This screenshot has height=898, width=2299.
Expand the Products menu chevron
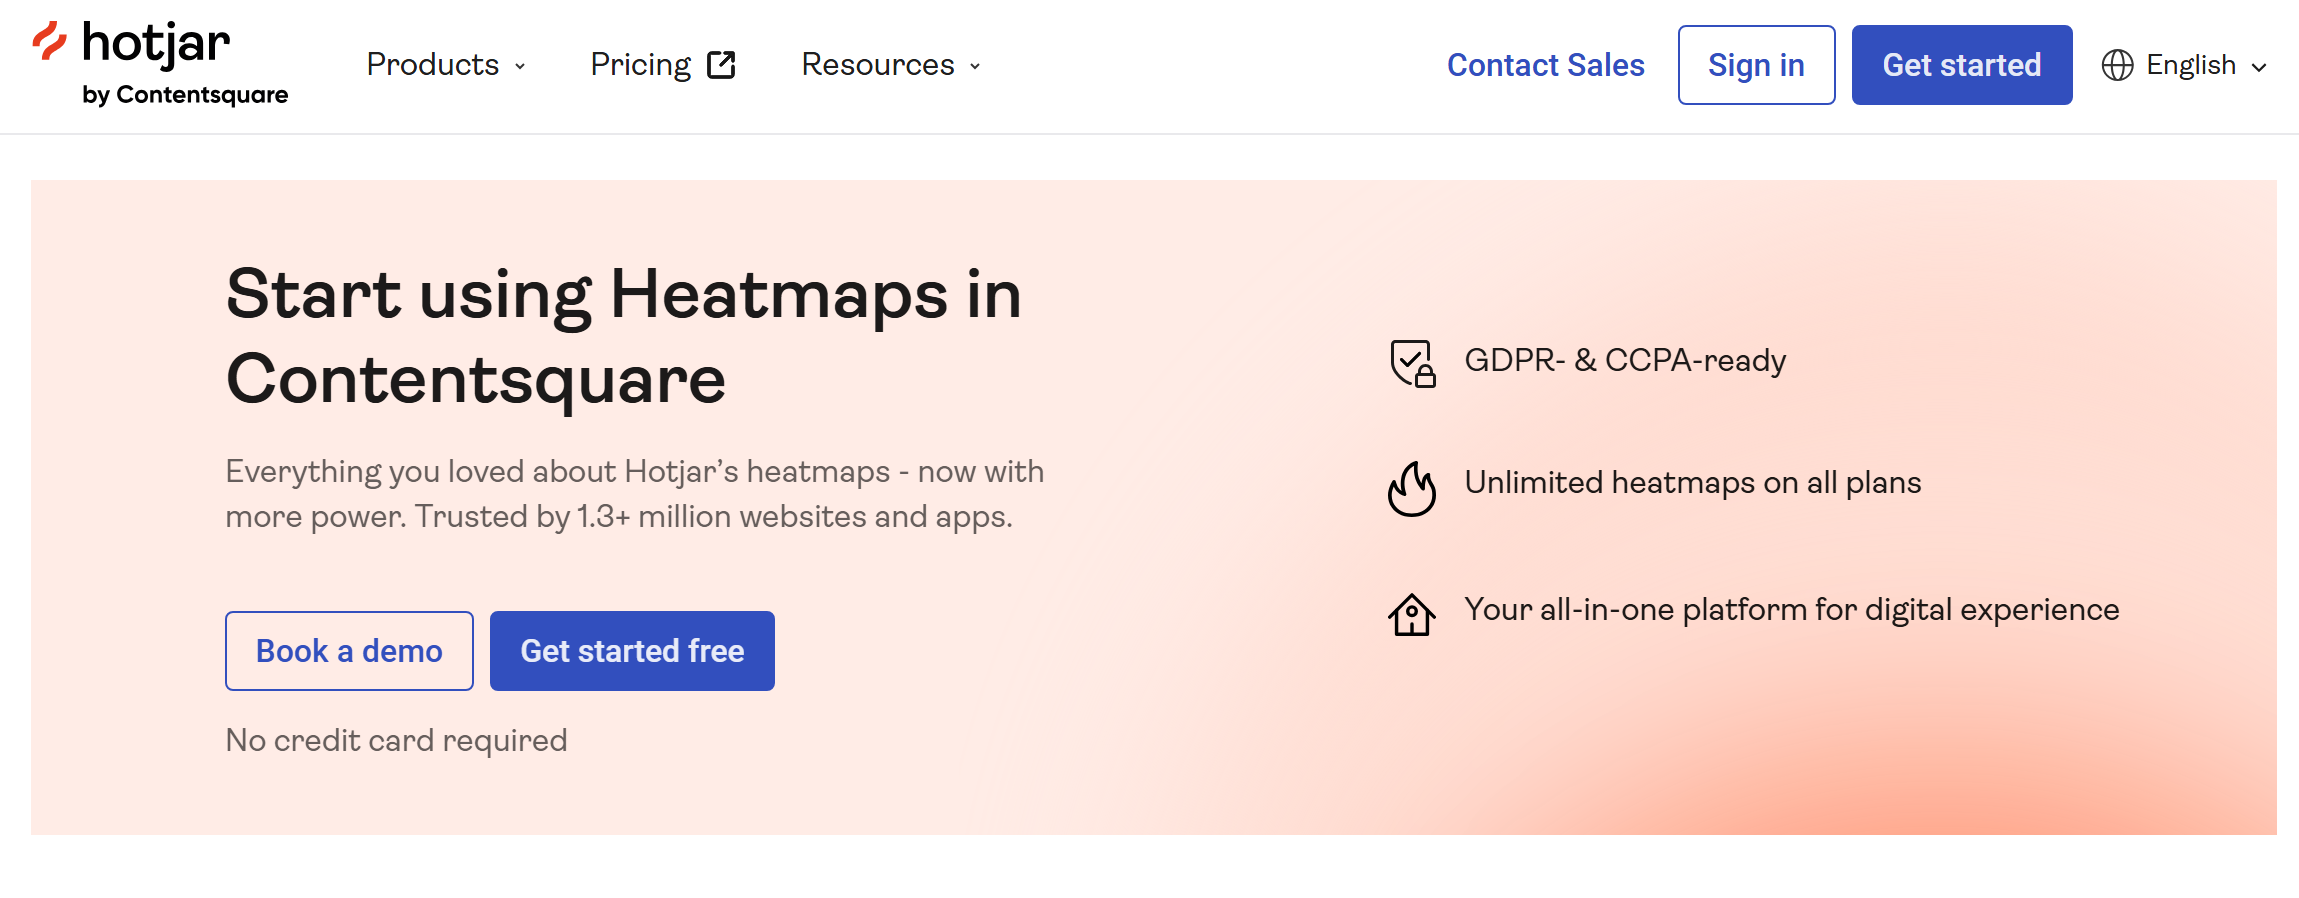[520, 66]
